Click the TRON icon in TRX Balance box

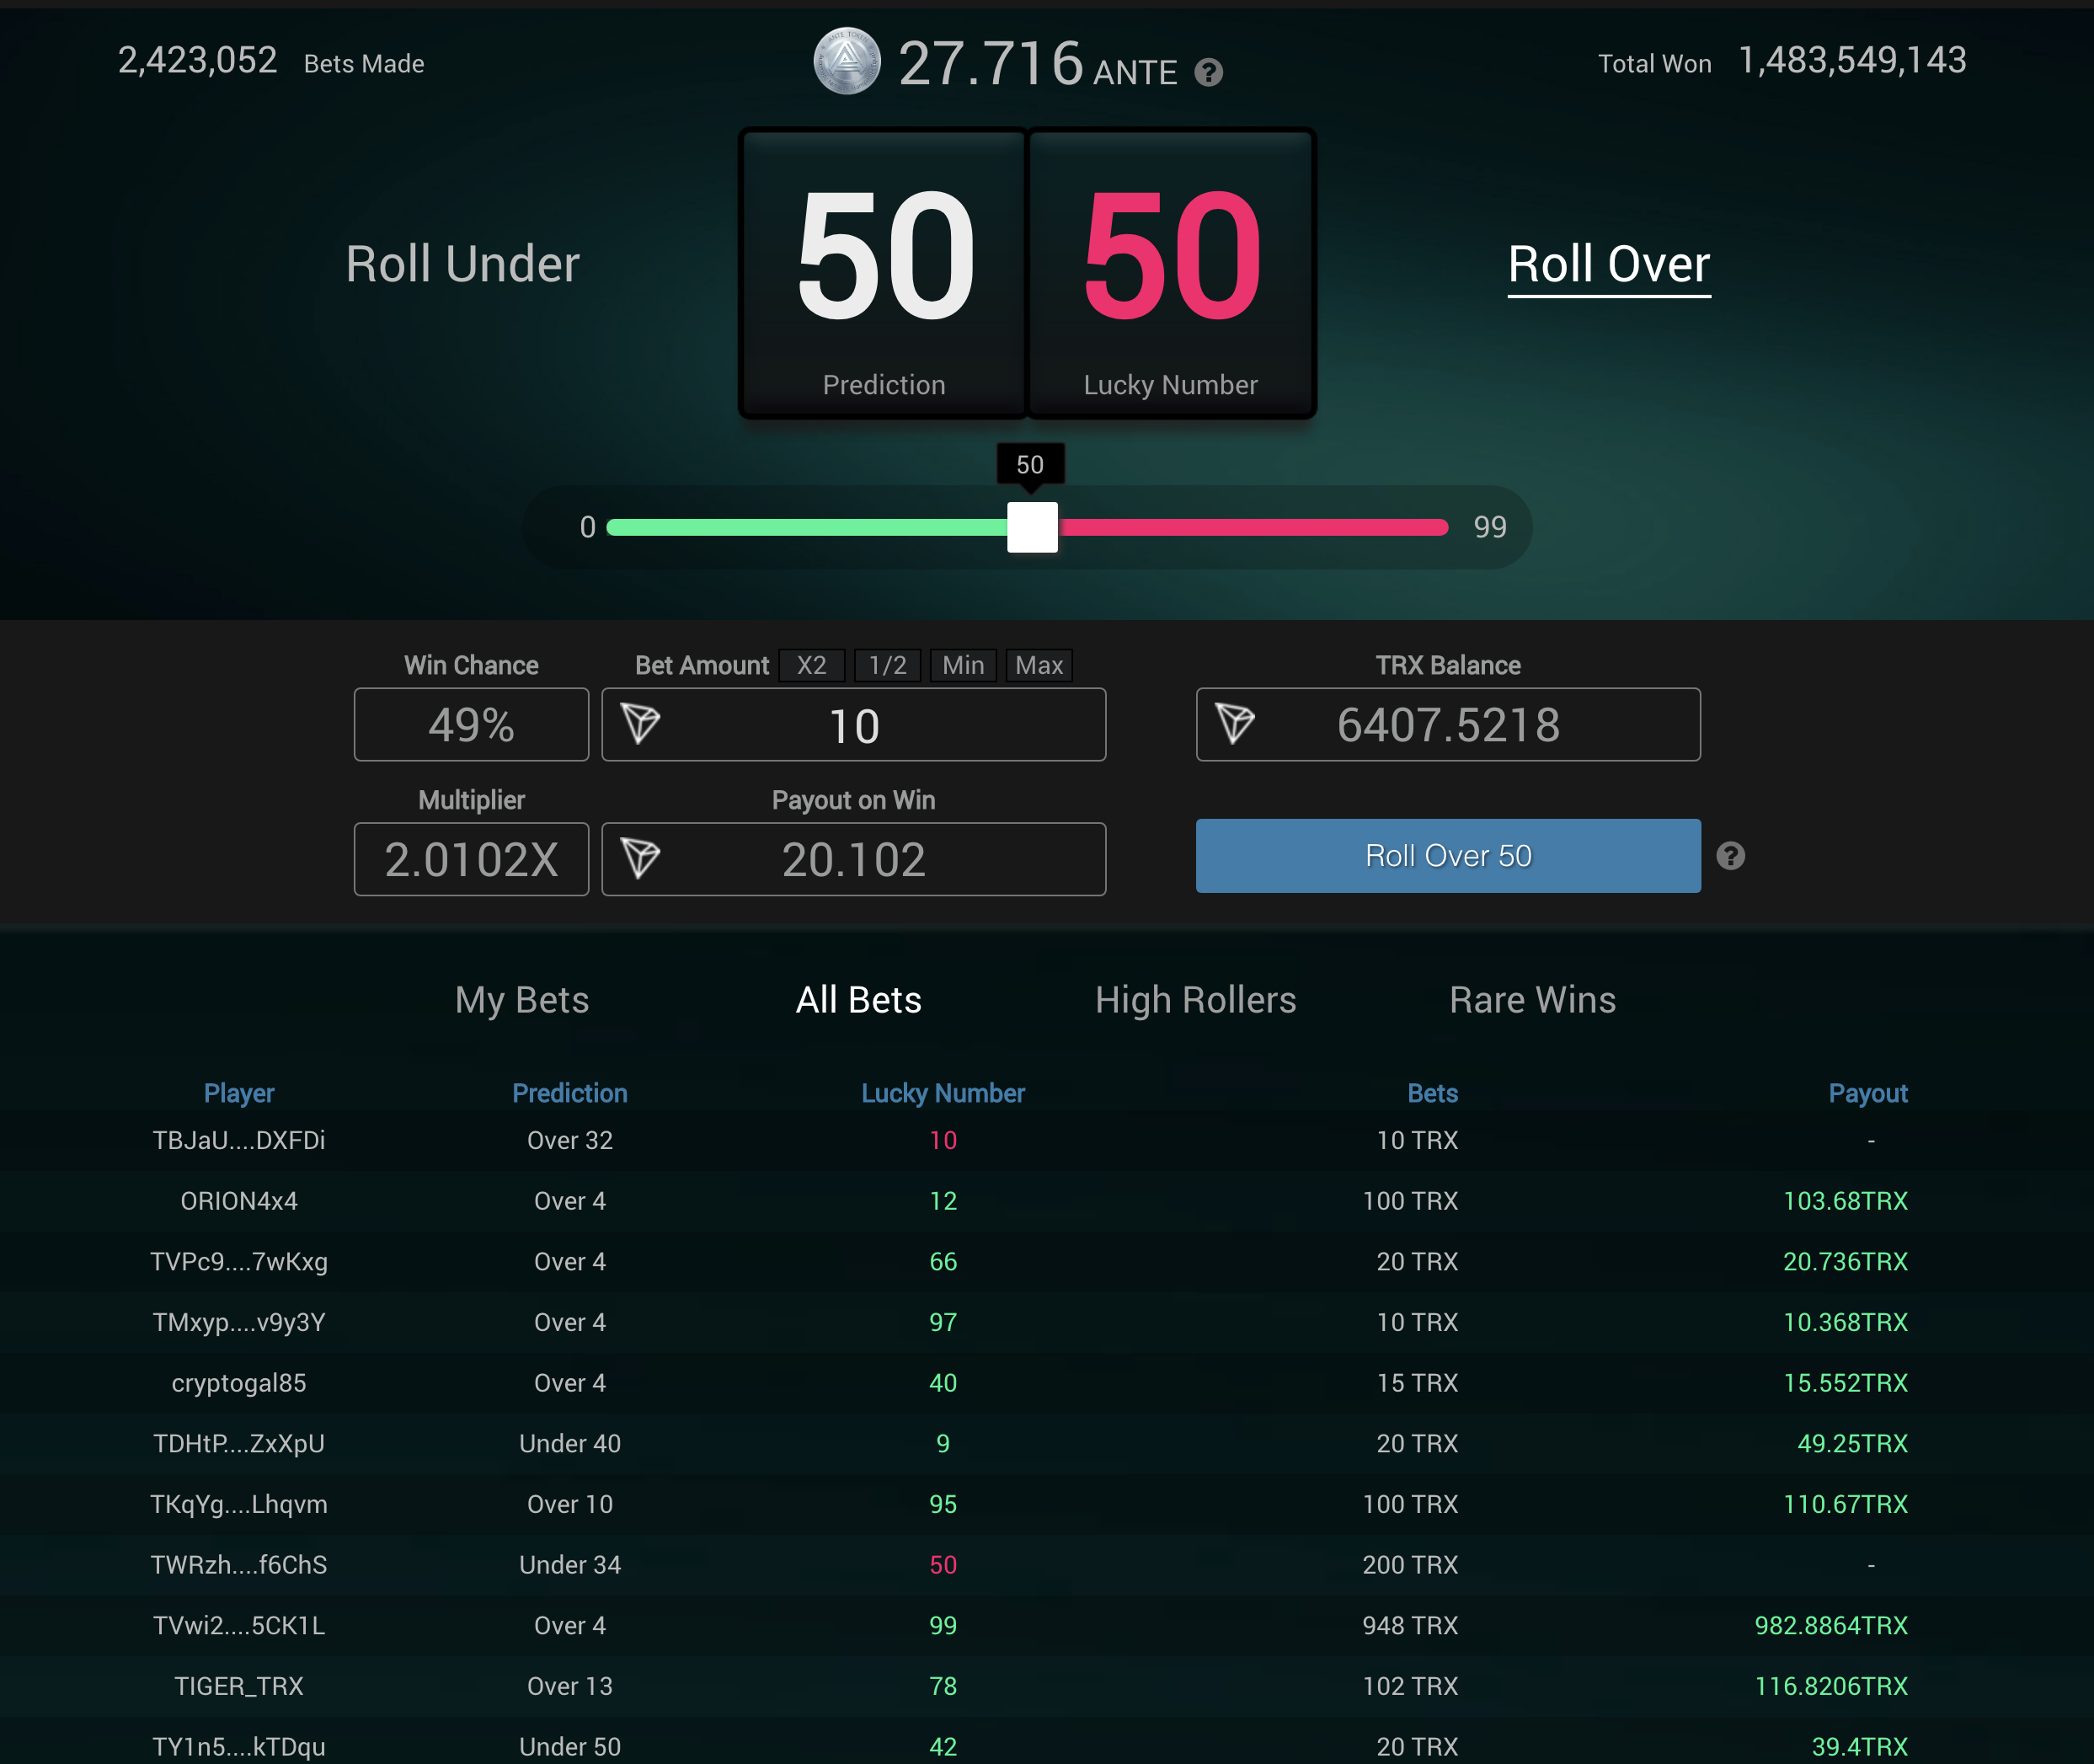click(x=1235, y=723)
